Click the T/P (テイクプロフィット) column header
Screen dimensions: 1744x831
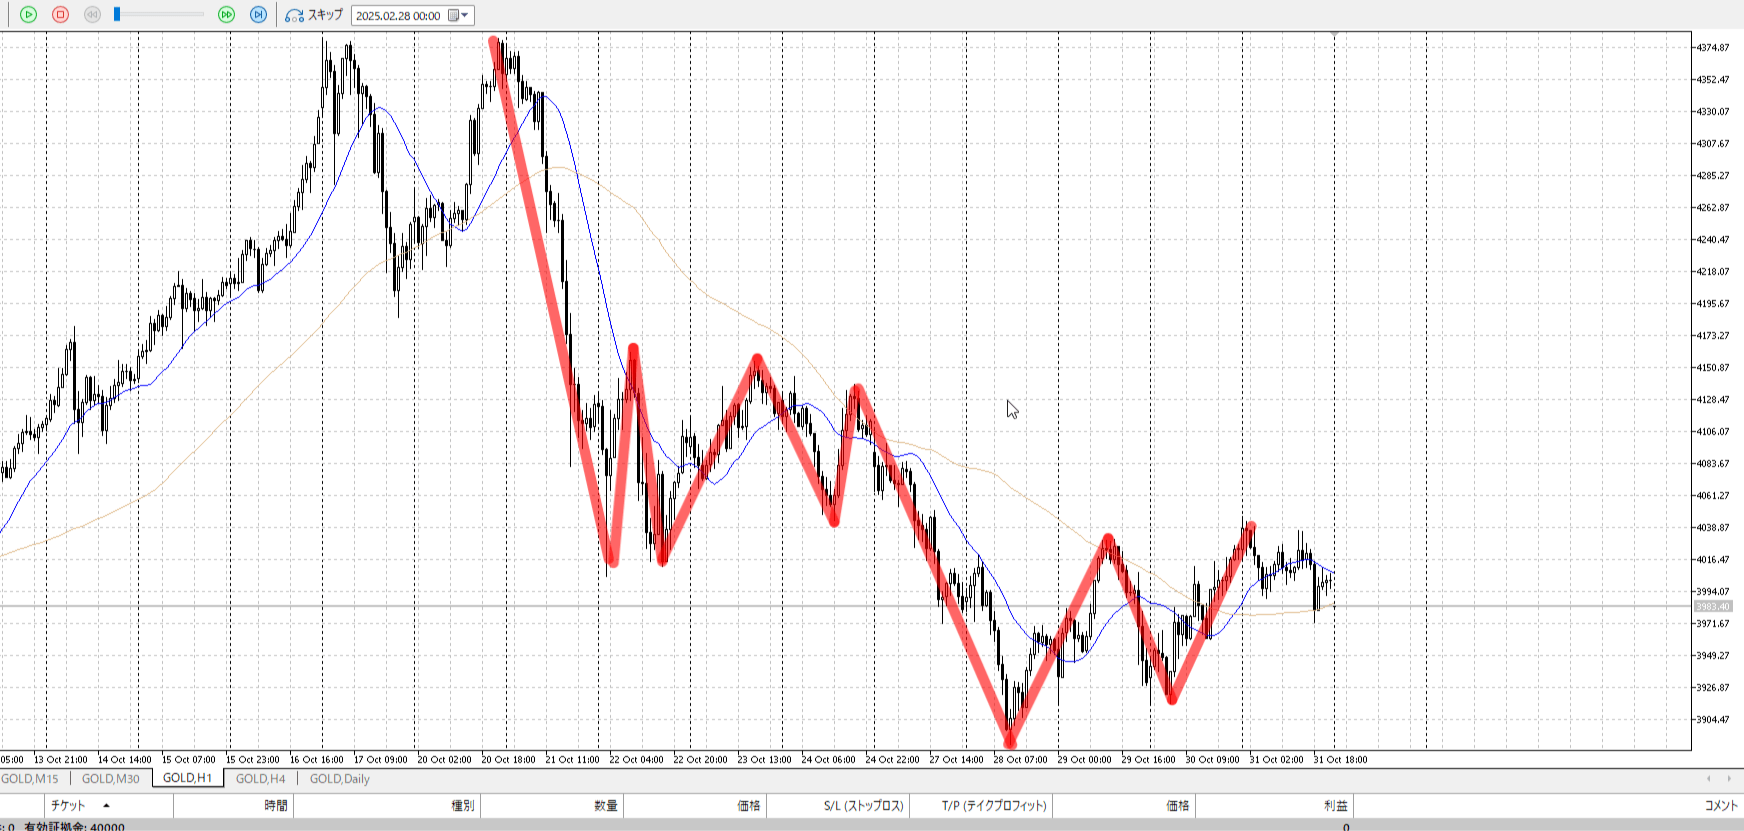(x=993, y=806)
